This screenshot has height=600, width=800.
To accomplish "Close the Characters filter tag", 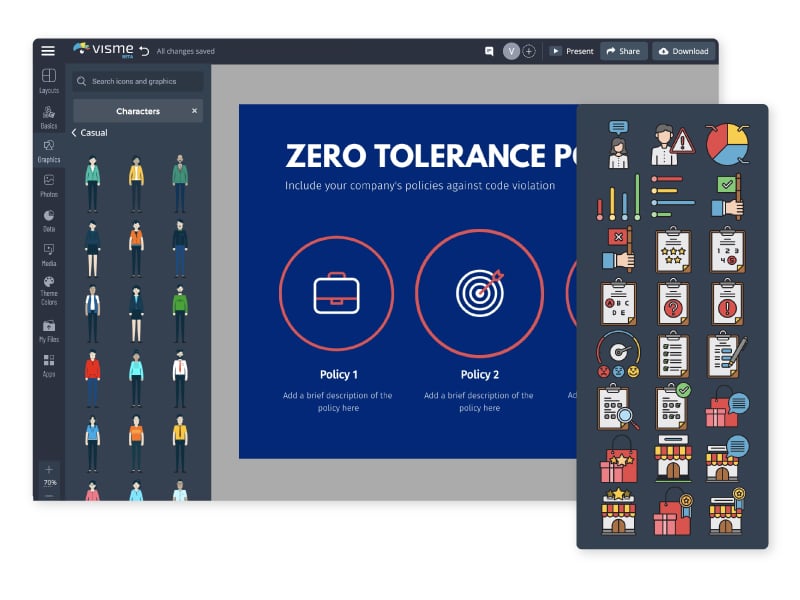I will [195, 111].
